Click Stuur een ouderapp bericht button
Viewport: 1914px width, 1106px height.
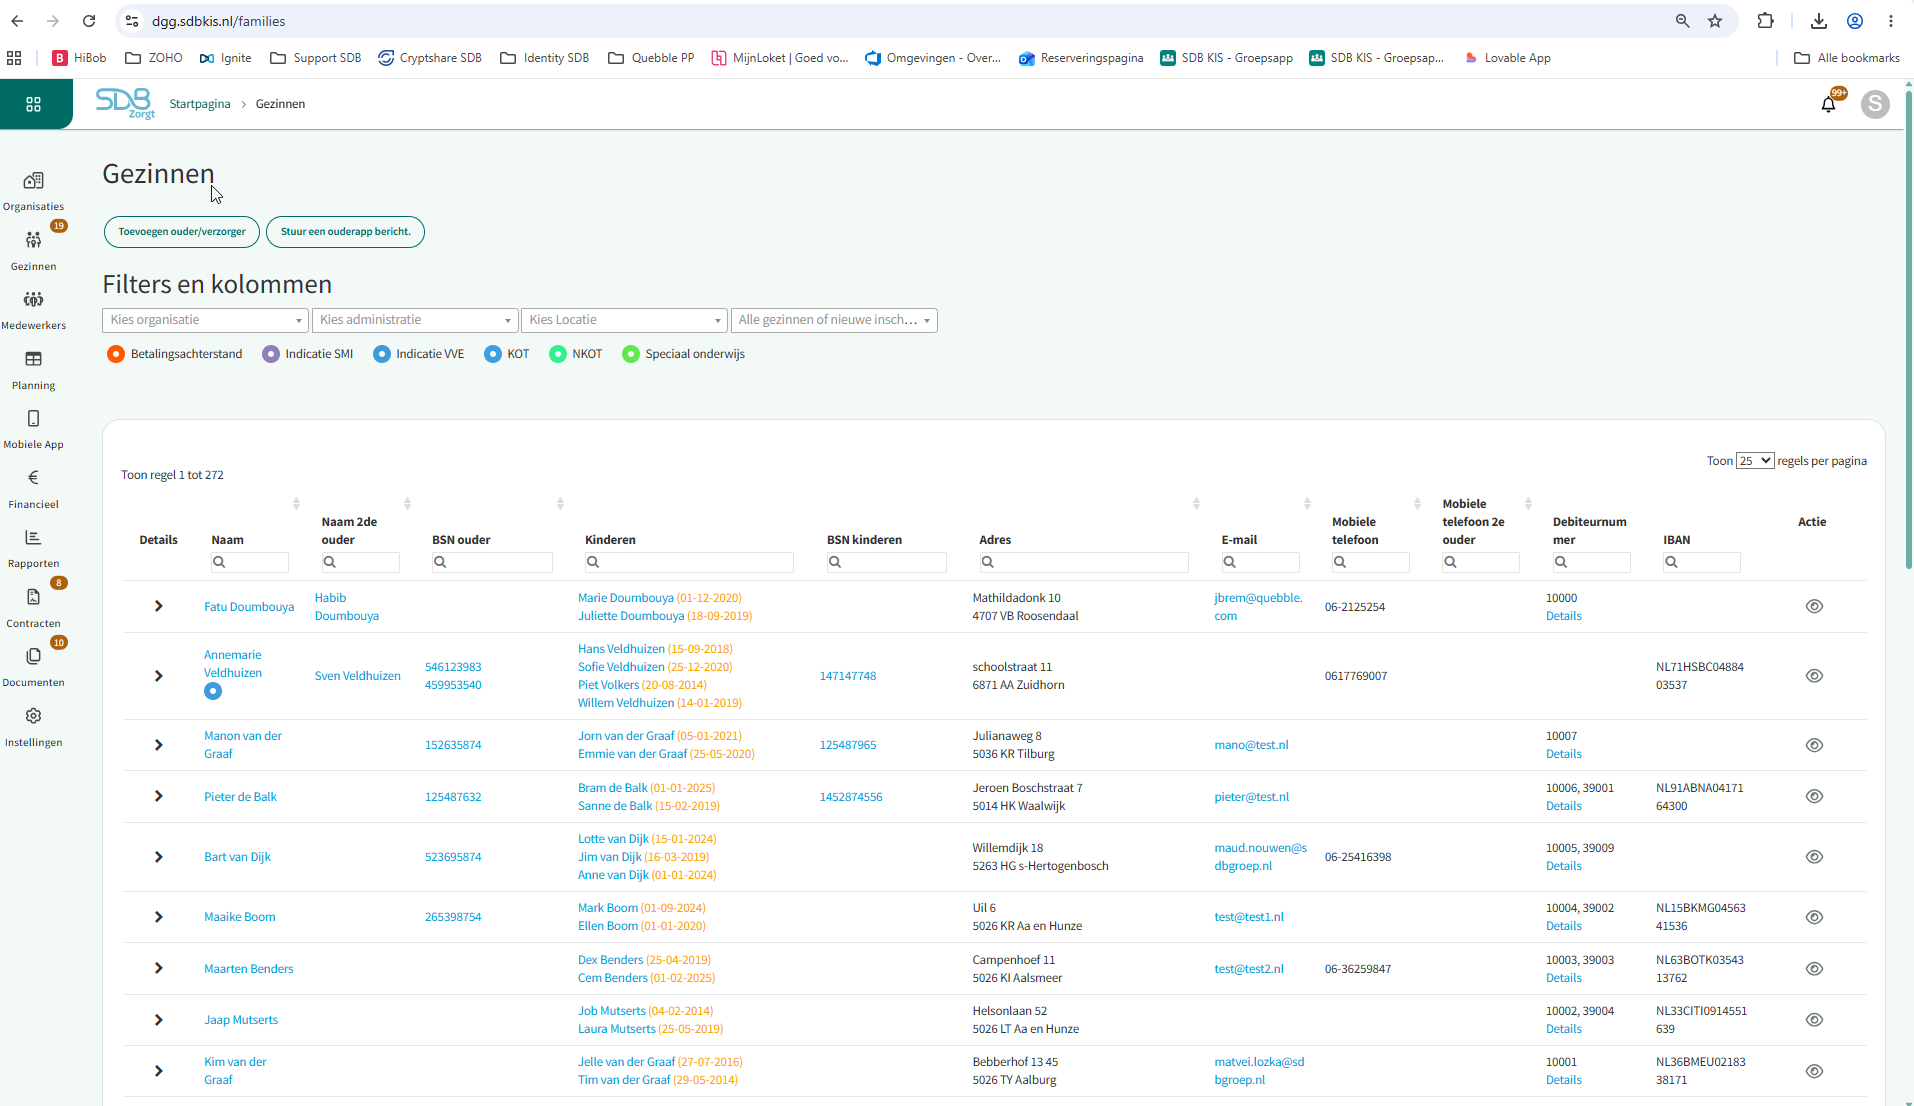(345, 232)
